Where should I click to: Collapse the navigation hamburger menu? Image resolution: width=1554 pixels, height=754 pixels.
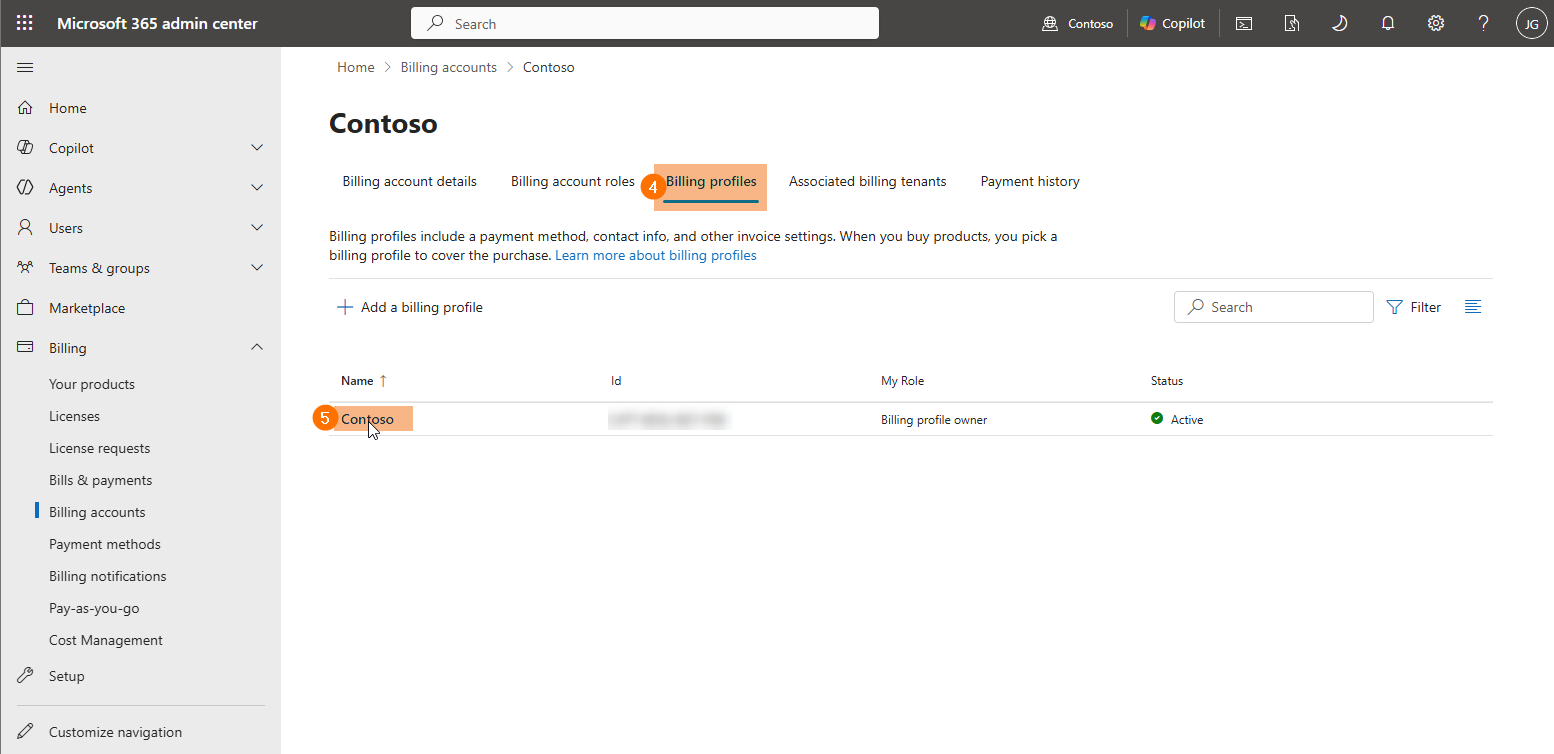(x=25, y=67)
